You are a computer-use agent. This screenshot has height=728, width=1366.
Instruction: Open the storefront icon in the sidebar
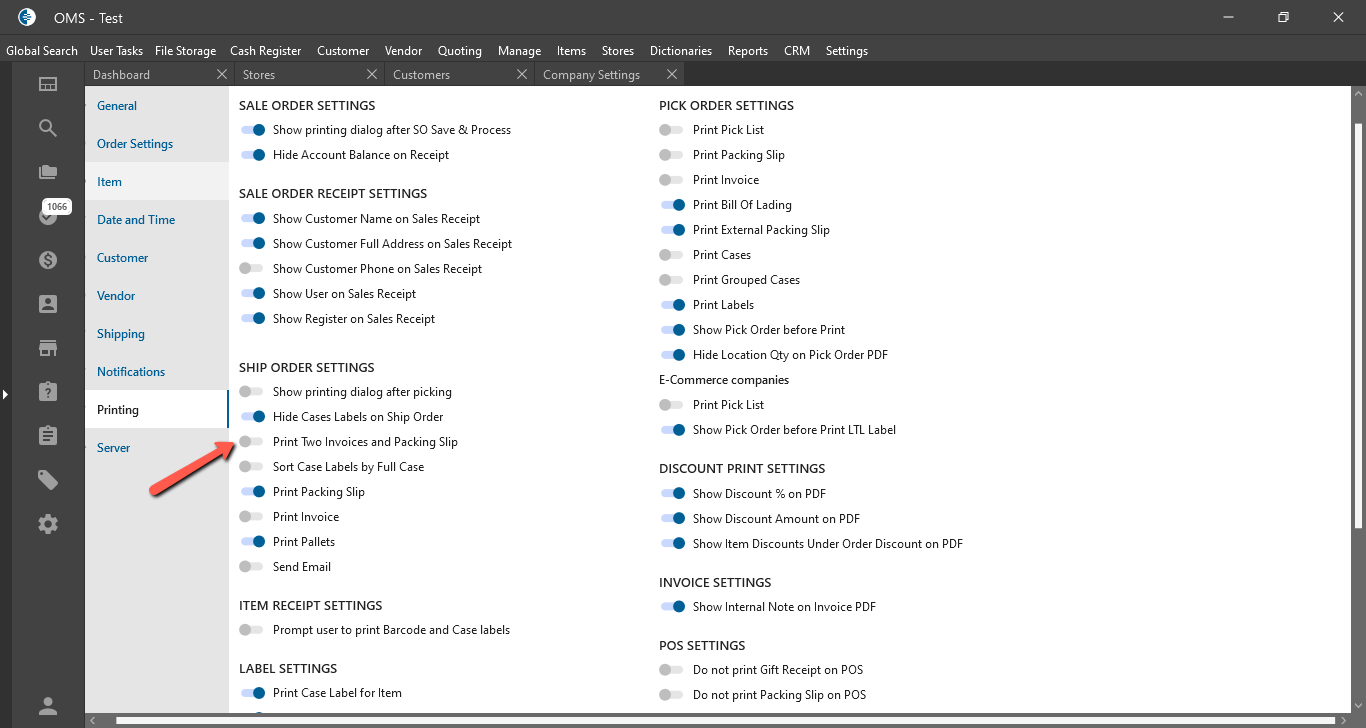[48, 348]
